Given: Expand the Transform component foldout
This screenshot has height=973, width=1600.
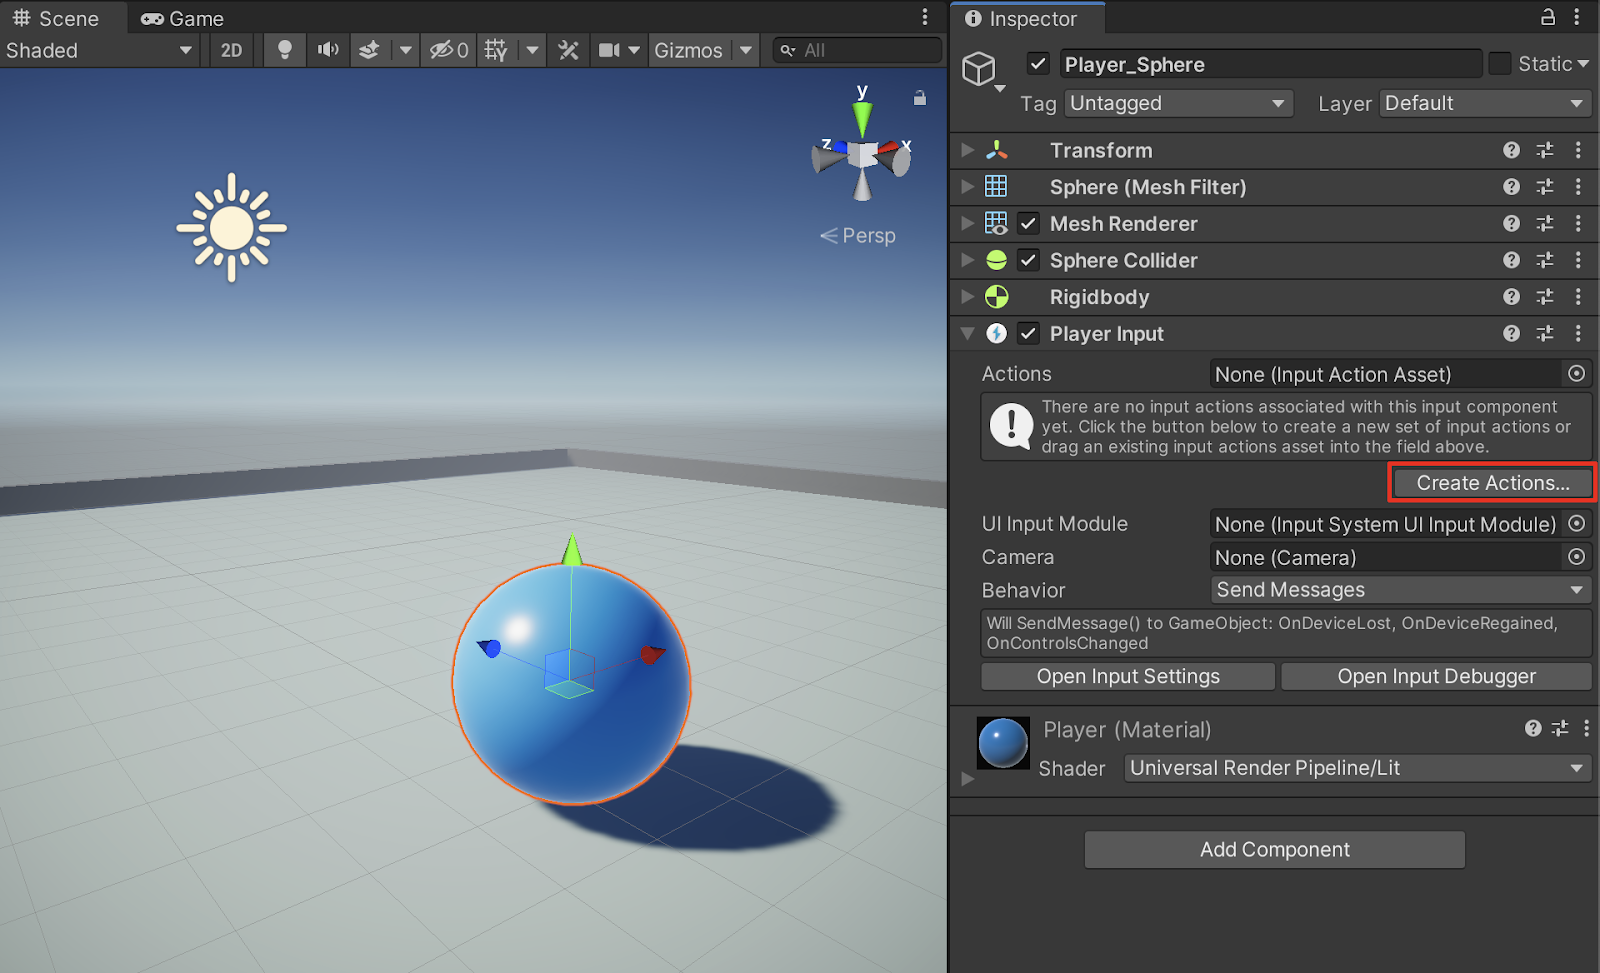Looking at the screenshot, I should click(x=967, y=150).
